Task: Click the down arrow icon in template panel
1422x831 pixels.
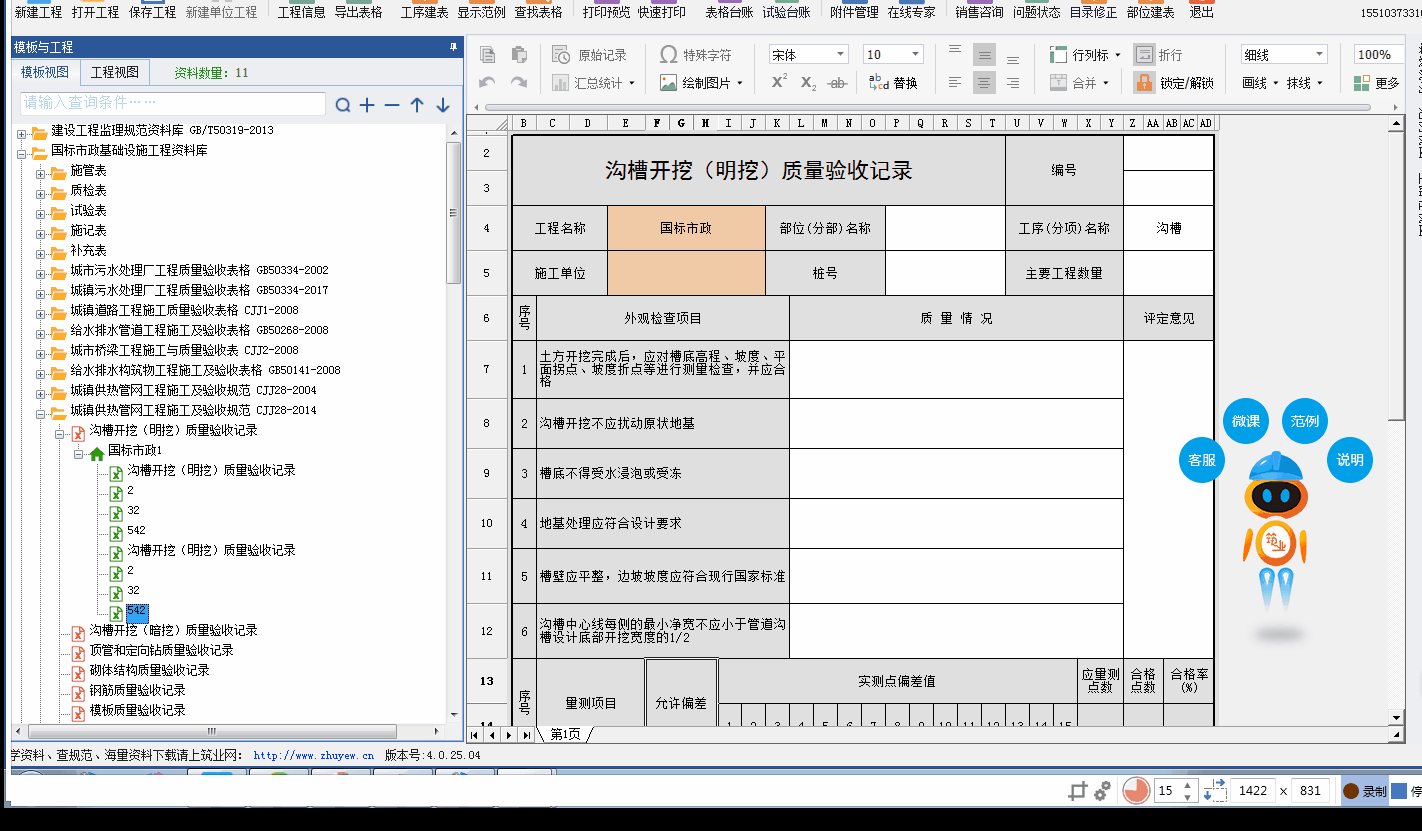Action: [443, 105]
